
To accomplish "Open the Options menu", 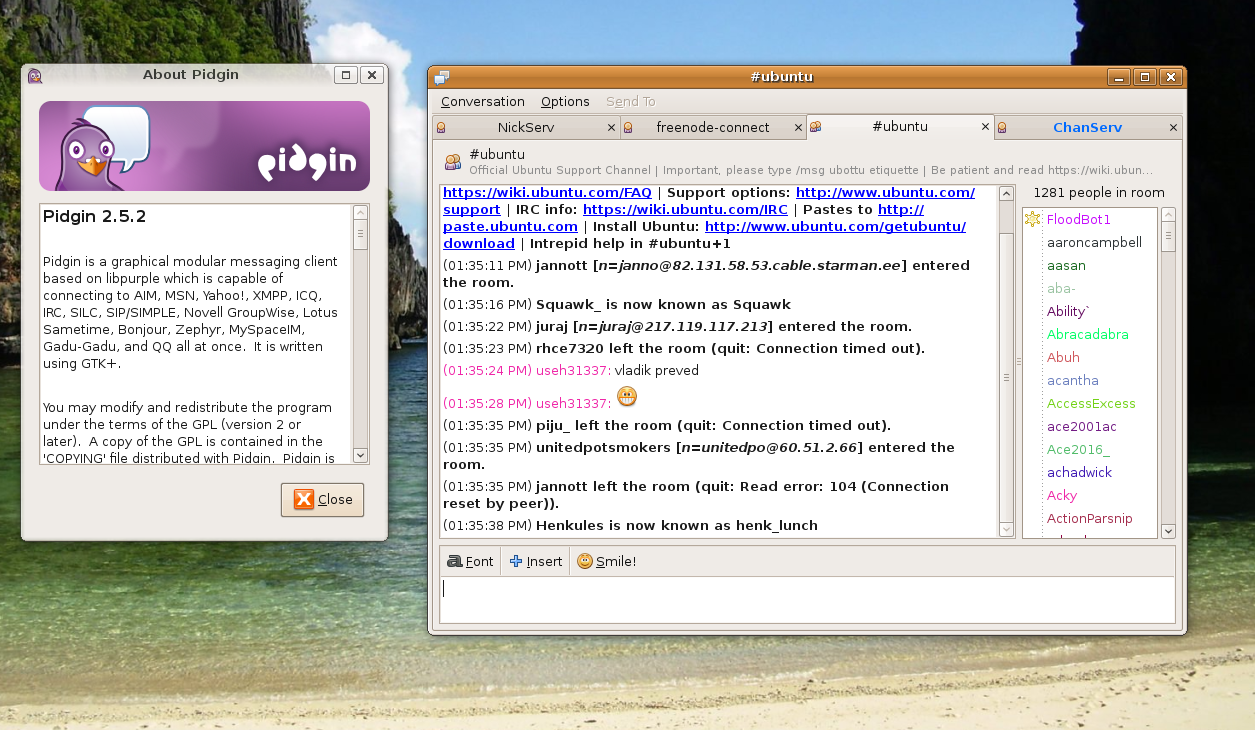I will [565, 101].
